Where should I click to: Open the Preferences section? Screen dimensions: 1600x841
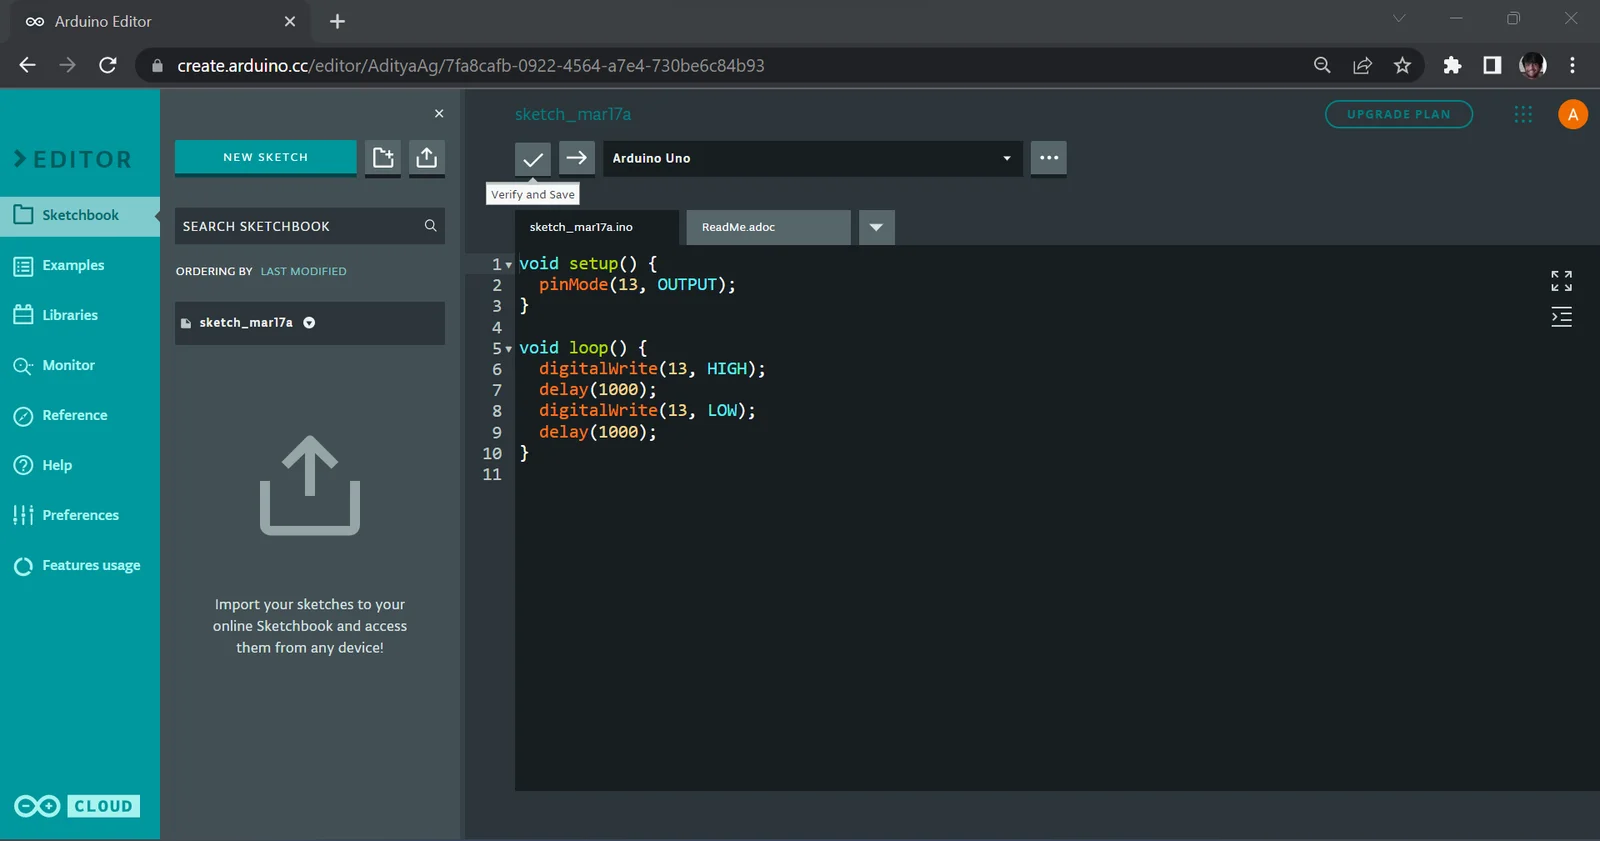pyautogui.click(x=80, y=515)
